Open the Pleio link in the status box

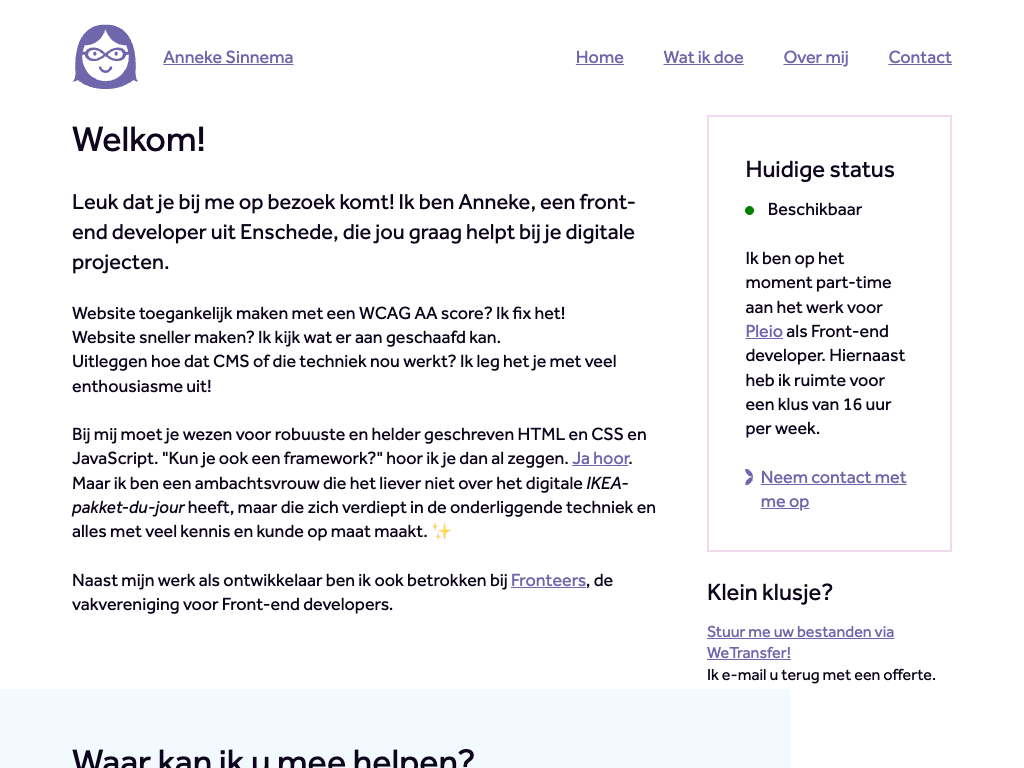(x=764, y=331)
